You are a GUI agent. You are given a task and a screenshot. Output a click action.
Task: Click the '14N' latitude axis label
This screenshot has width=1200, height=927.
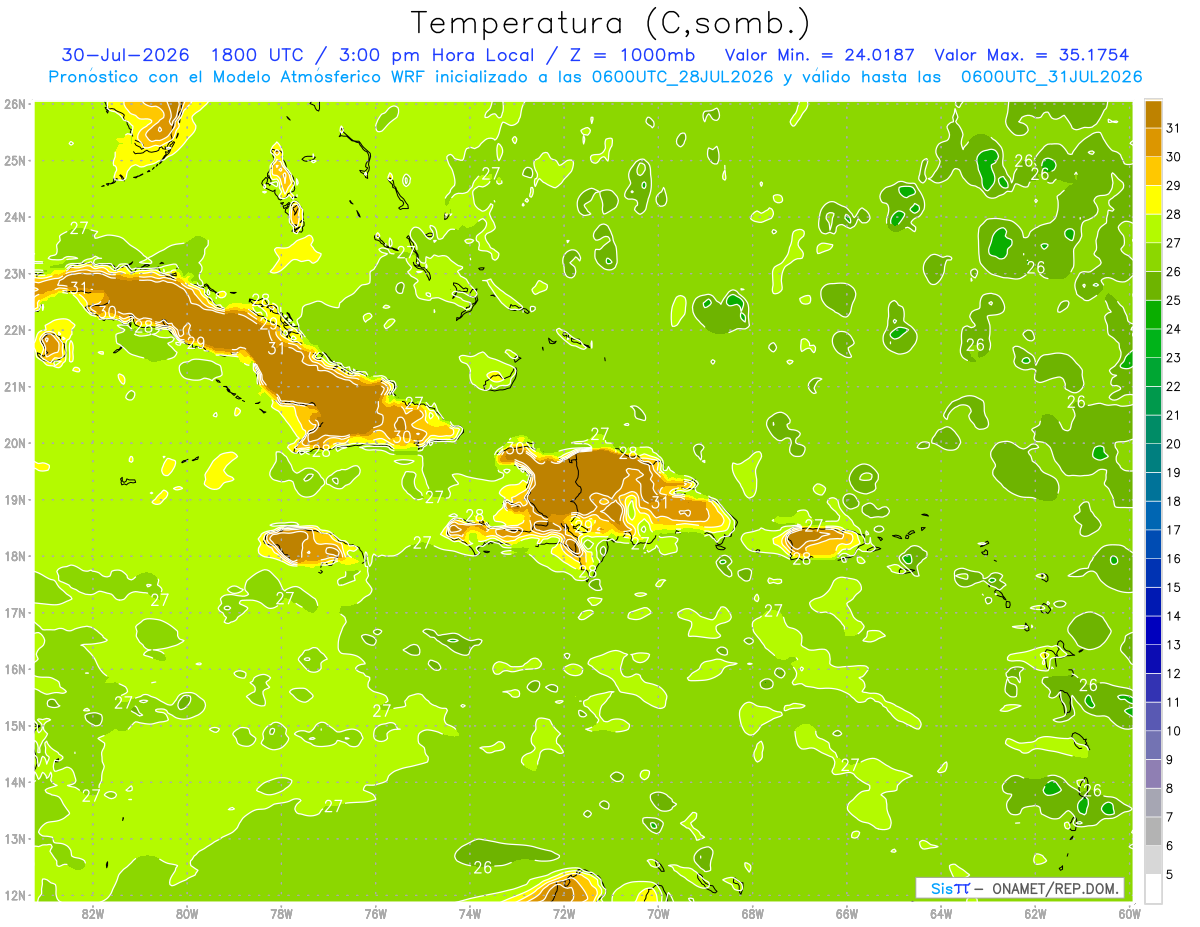[x=15, y=782]
